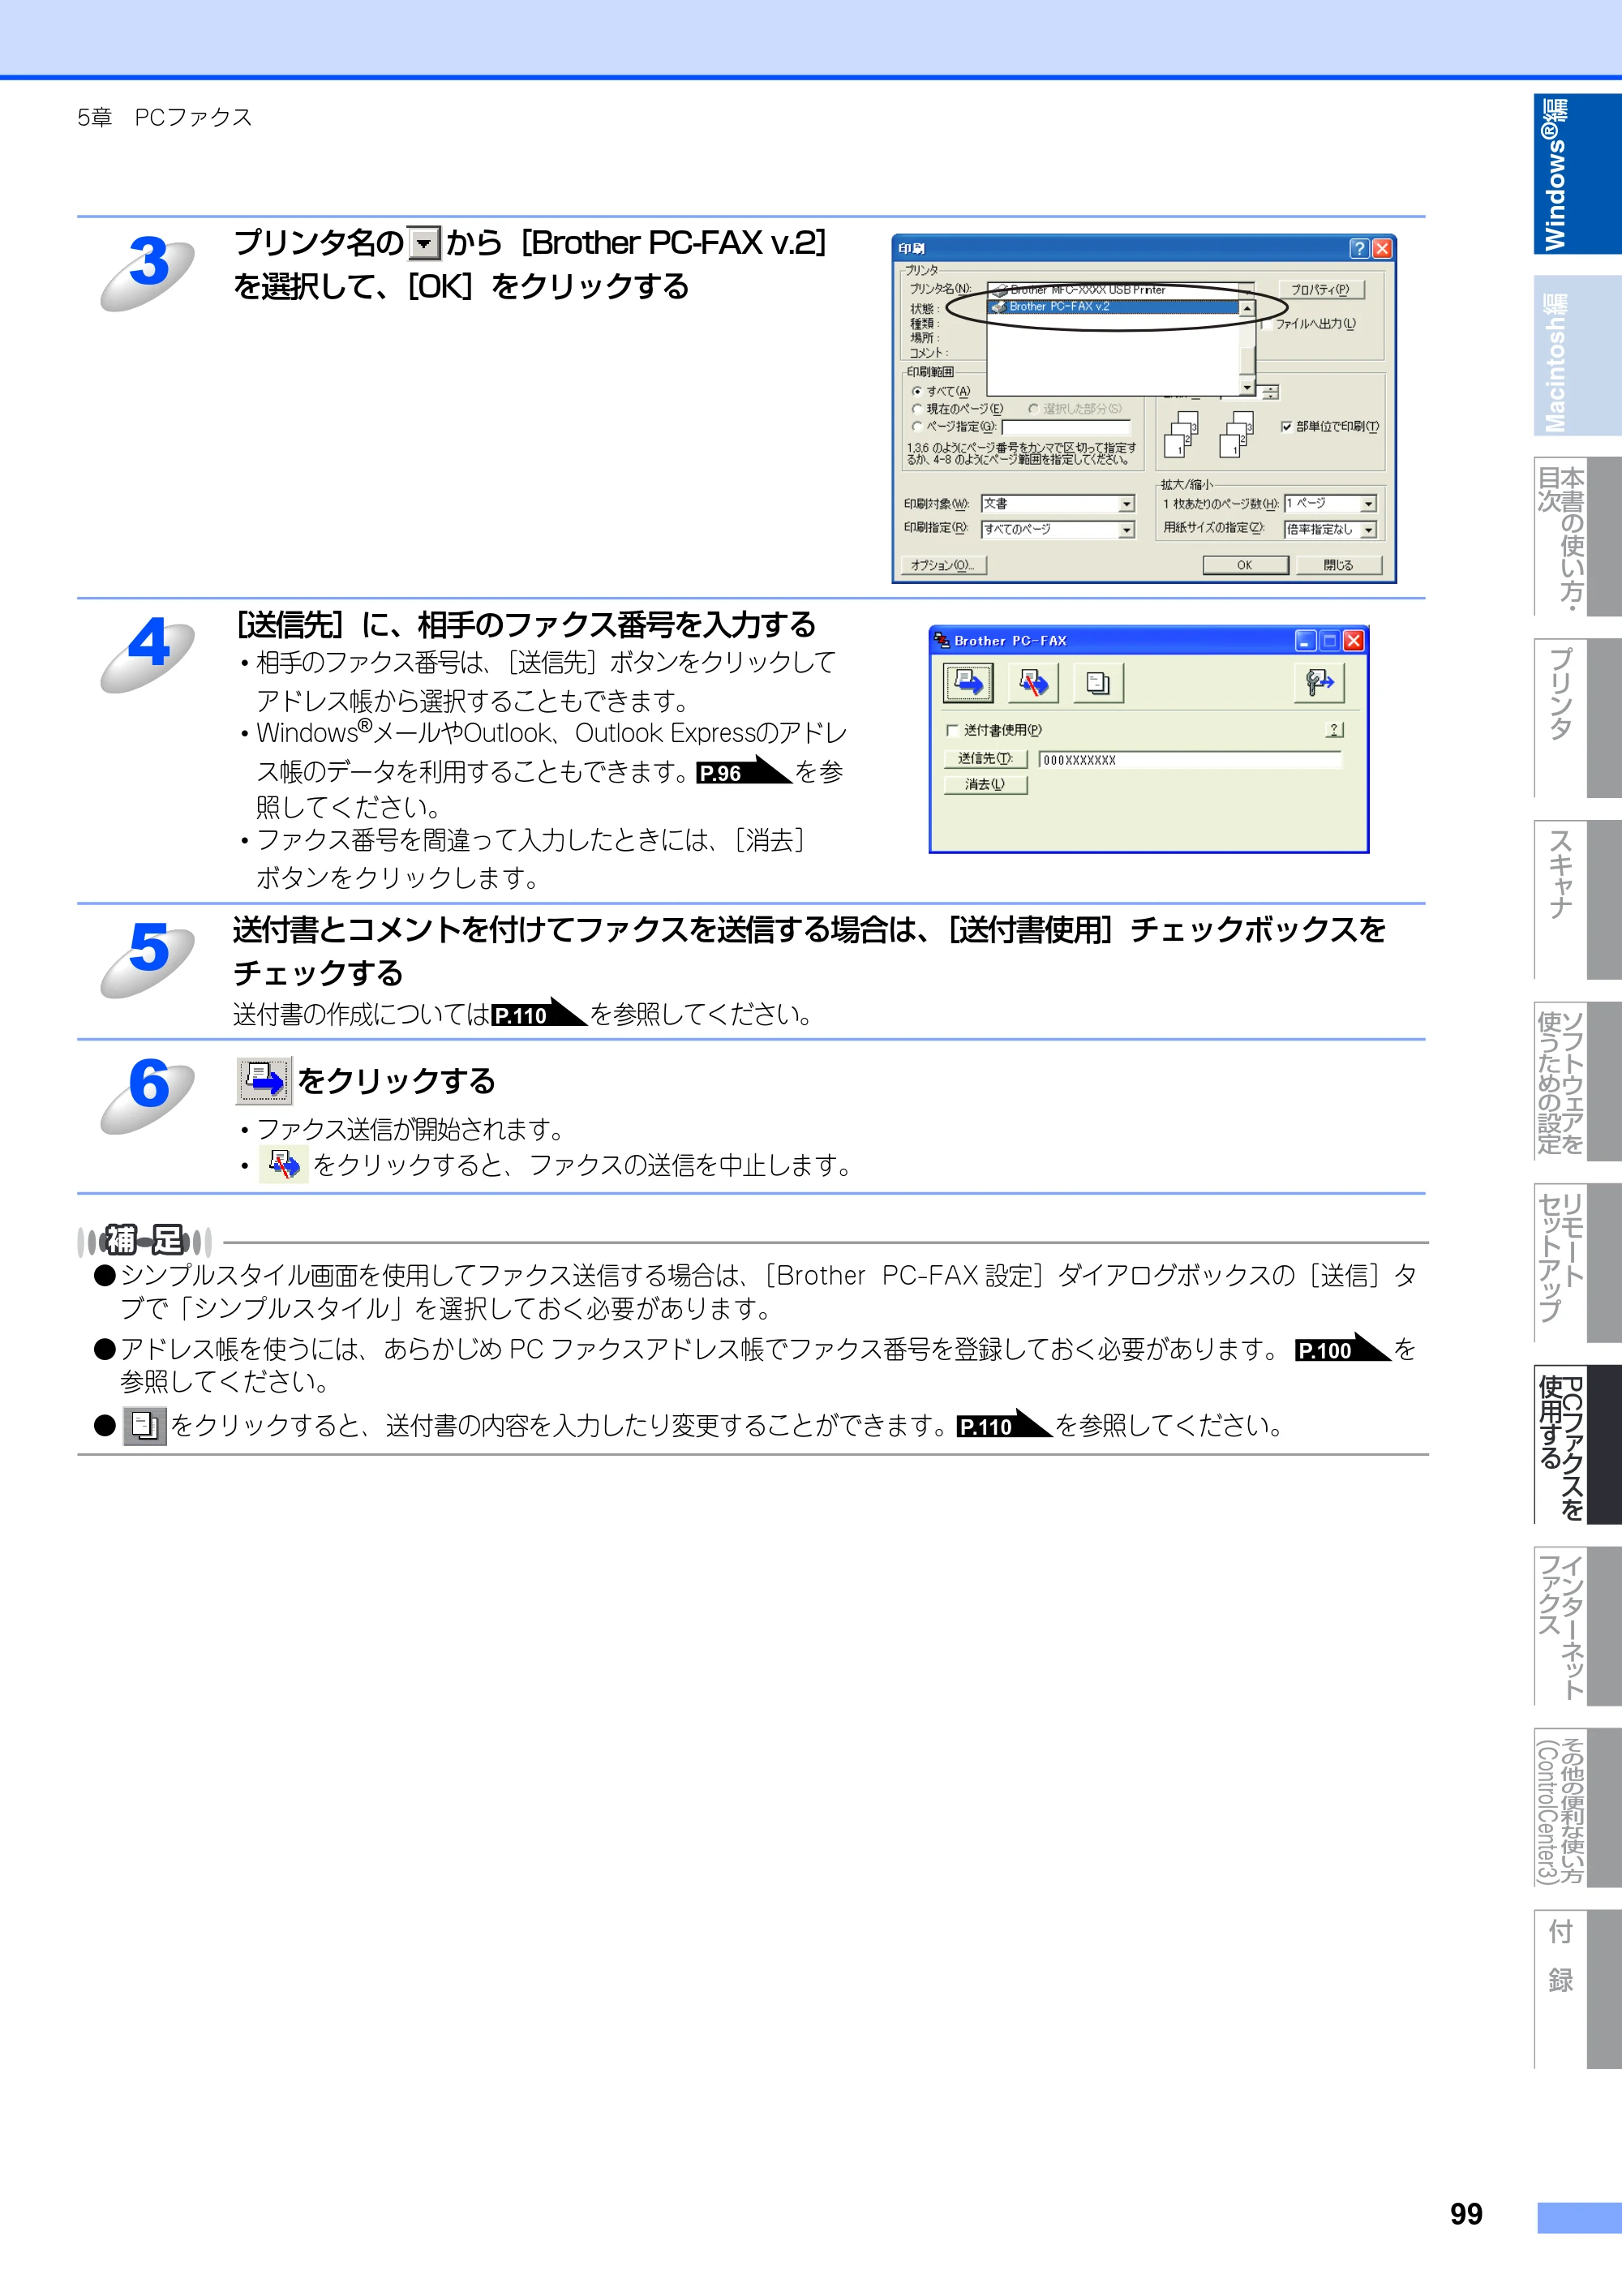
Task: Check the 送付書使用(P) checkbox
Action: [x=952, y=730]
